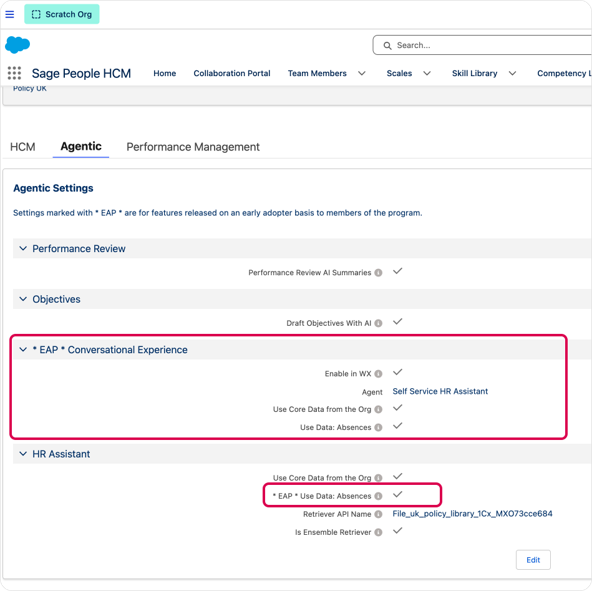Image resolution: width=592 pixels, height=591 pixels.
Task: Click the Edit button
Action: (533, 560)
